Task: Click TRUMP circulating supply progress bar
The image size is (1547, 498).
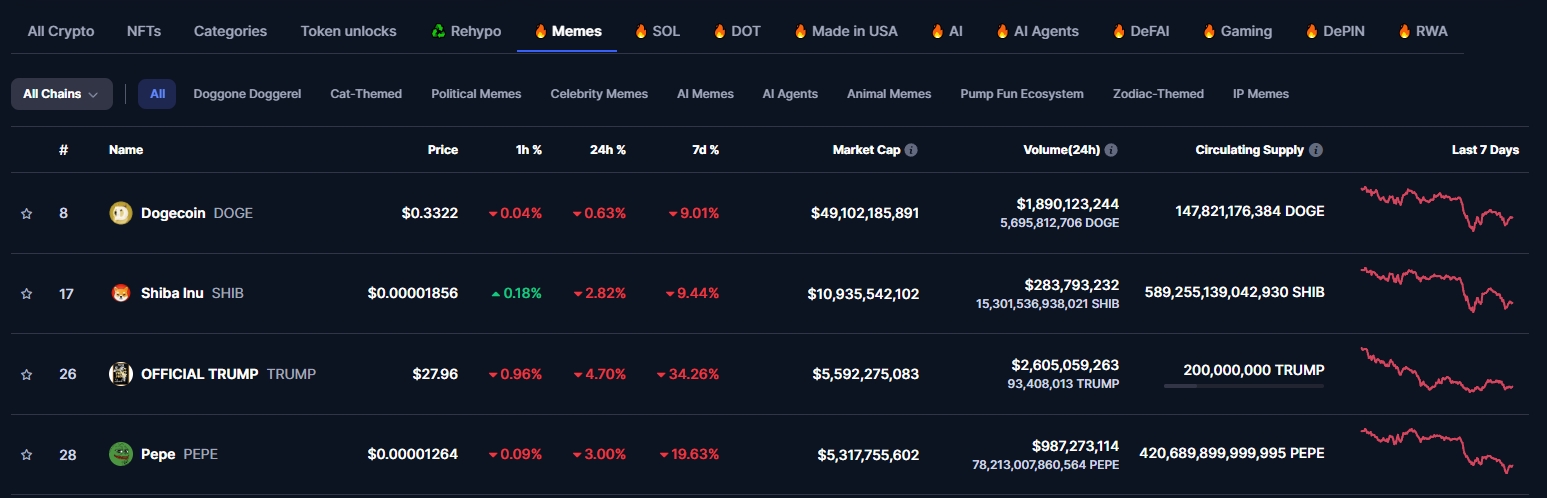Action: [1244, 386]
